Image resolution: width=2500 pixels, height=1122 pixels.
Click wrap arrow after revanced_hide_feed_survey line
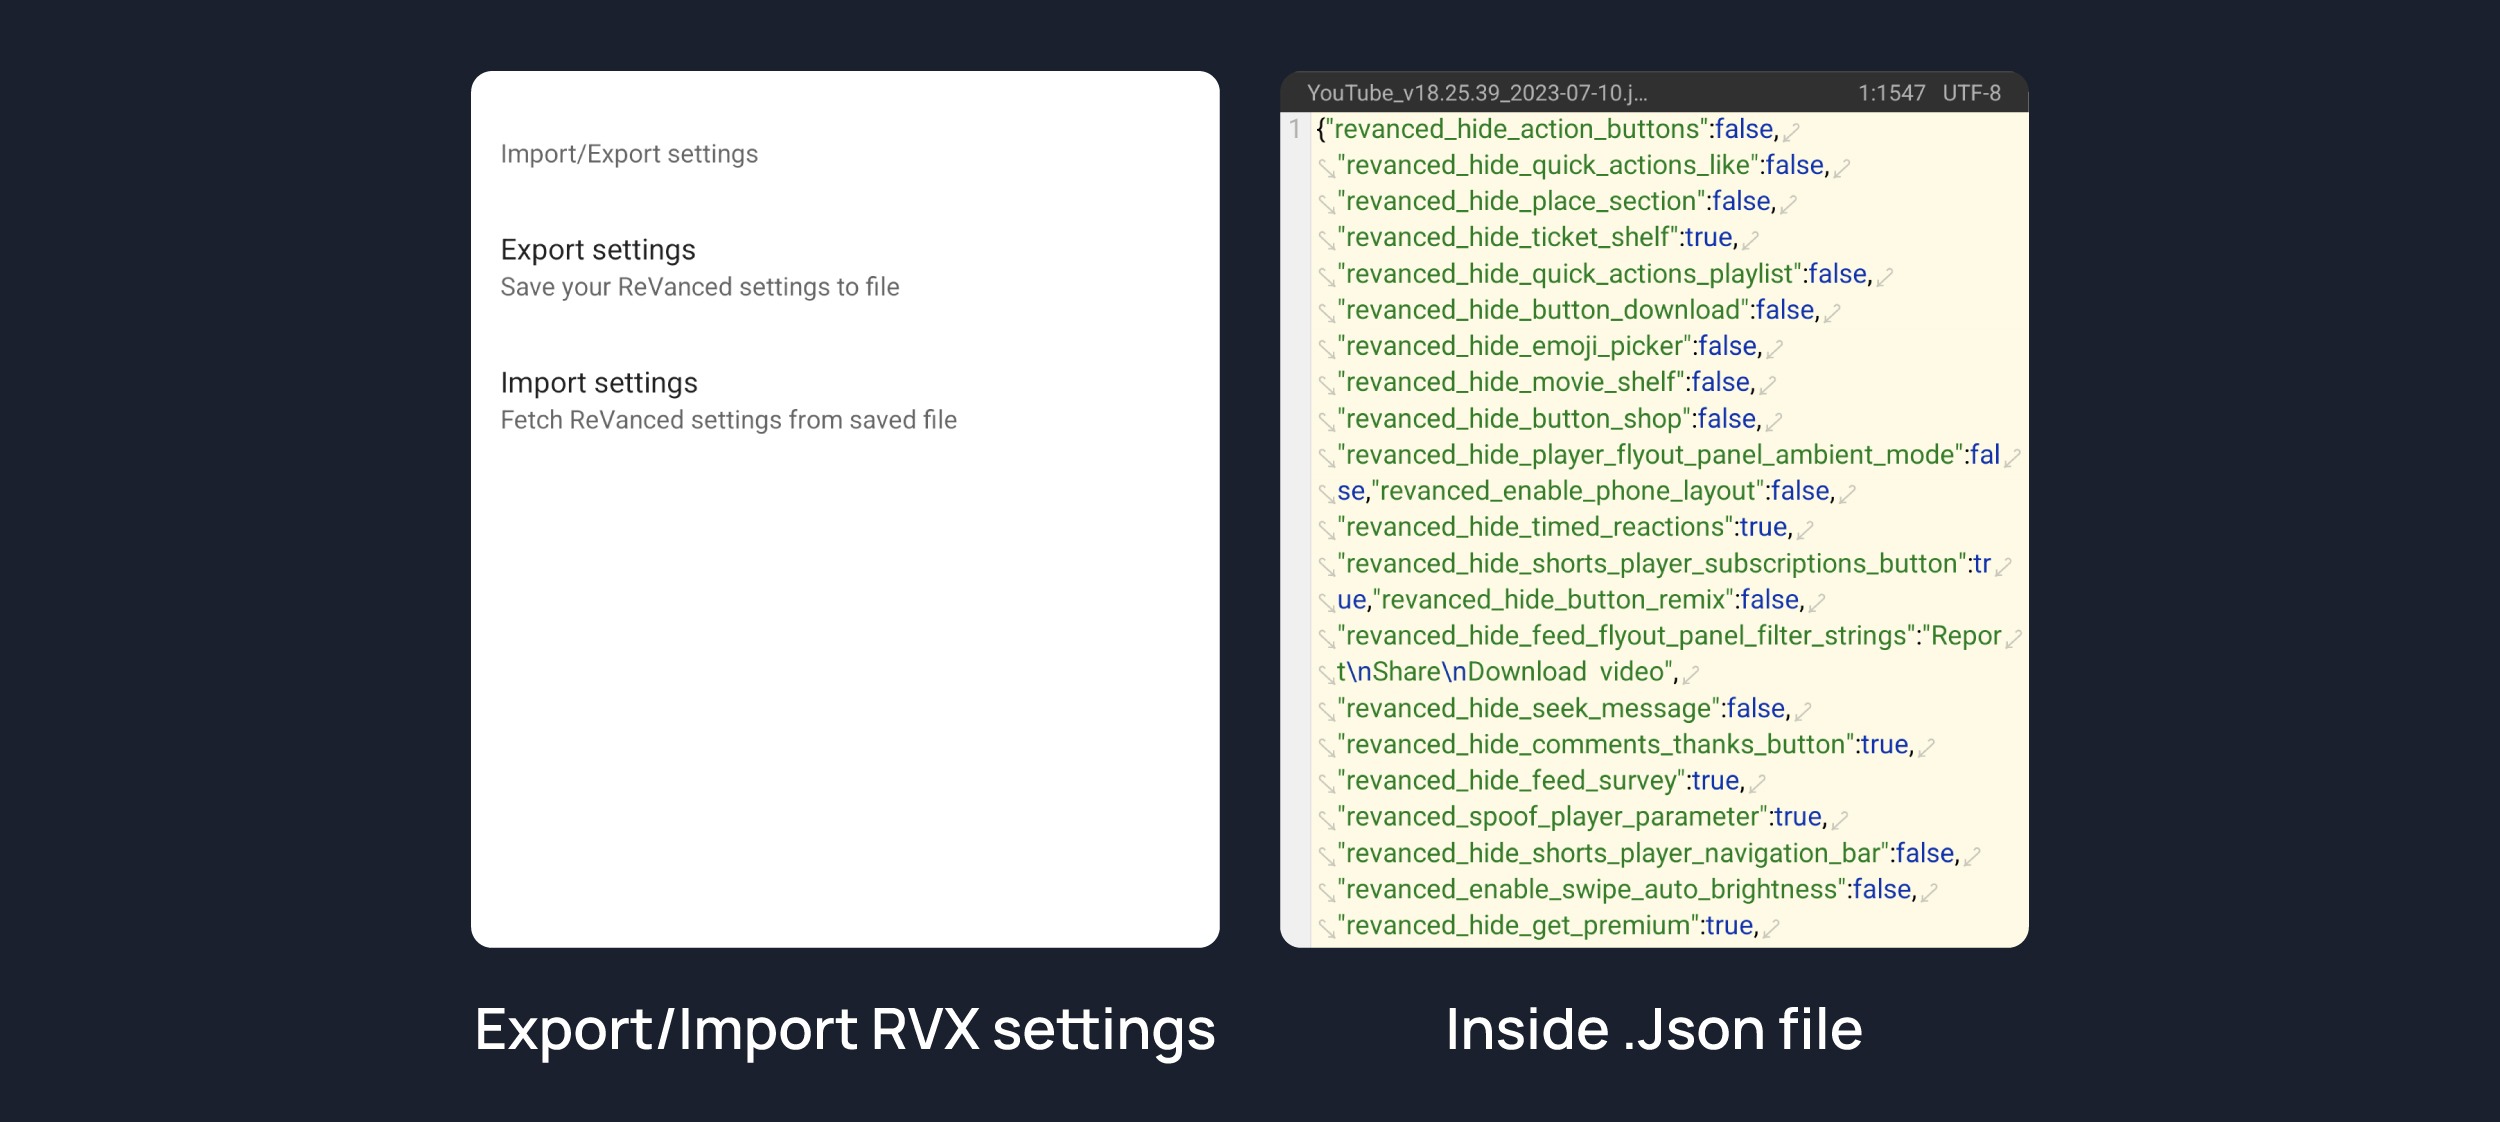[1757, 783]
